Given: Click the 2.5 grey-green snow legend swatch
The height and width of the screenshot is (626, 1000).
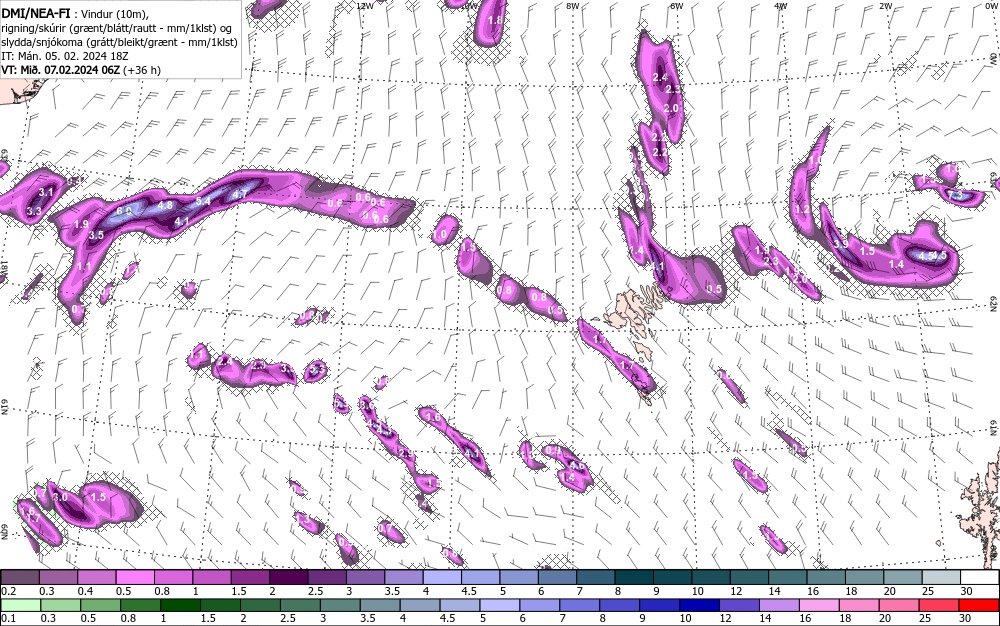Looking at the screenshot, I should [x=300, y=605].
